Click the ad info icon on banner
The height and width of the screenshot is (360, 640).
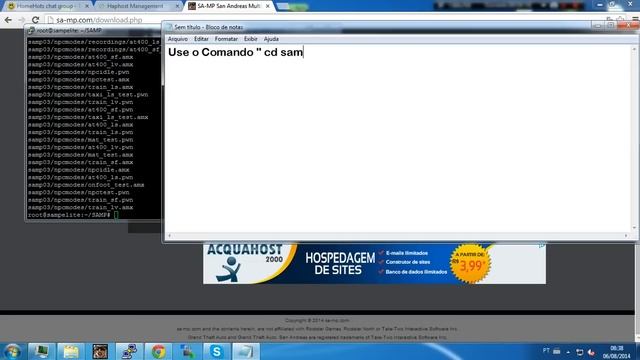point(542,246)
